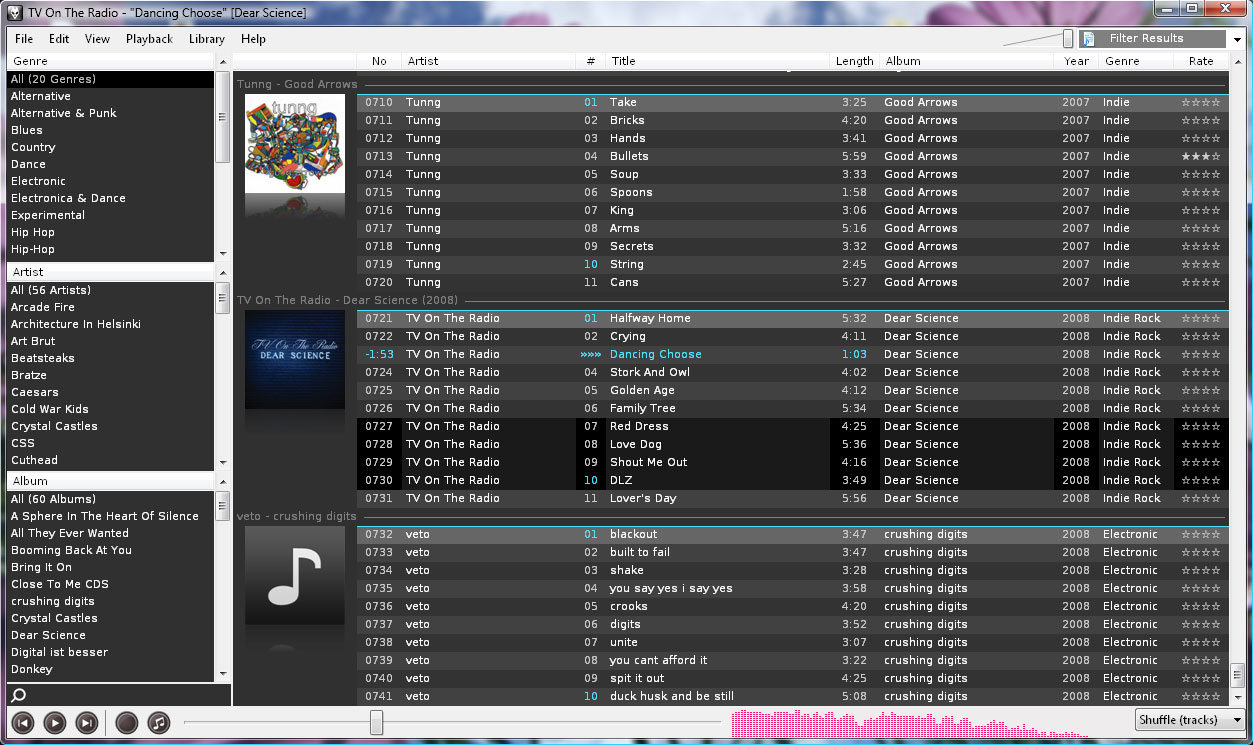
Task: Click the Next track button
Action: point(88,722)
